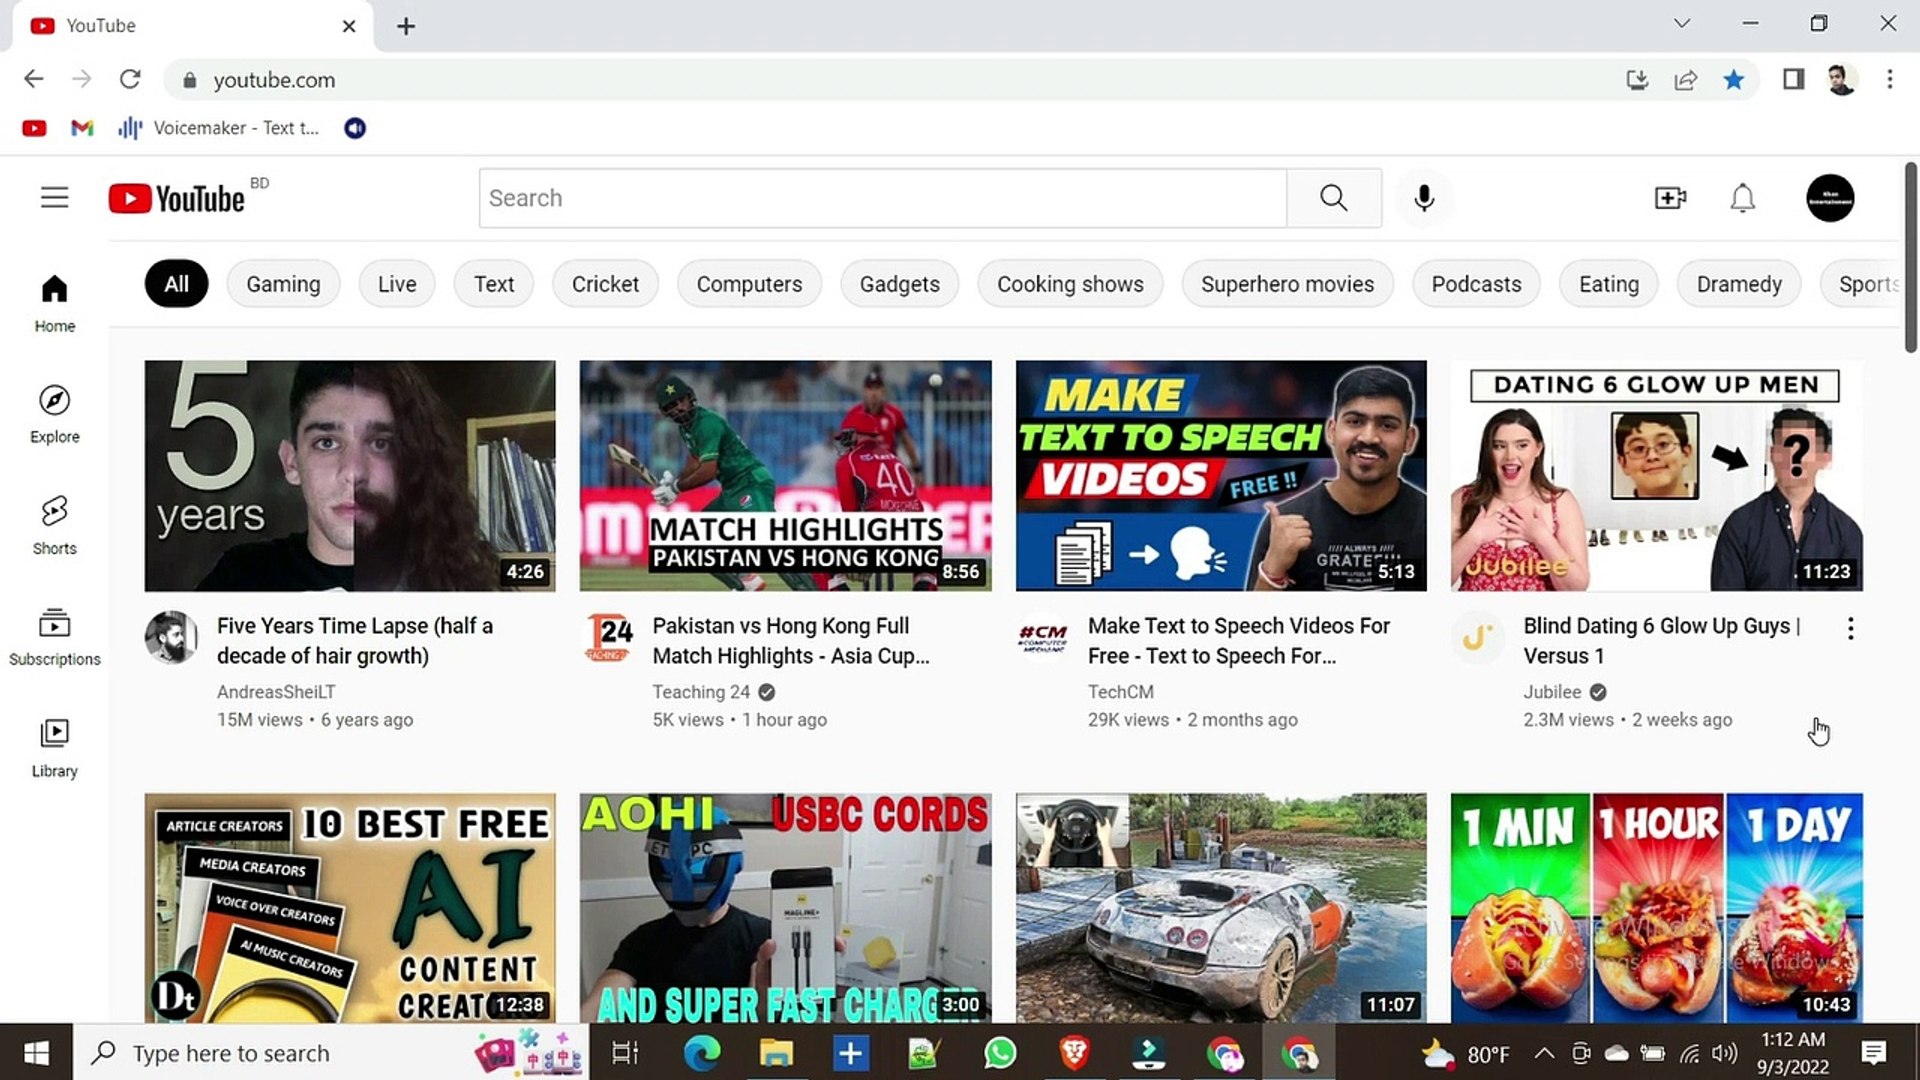1920x1080 pixels.
Task: Click the voice search microphone icon
Action: tap(1424, 198)
